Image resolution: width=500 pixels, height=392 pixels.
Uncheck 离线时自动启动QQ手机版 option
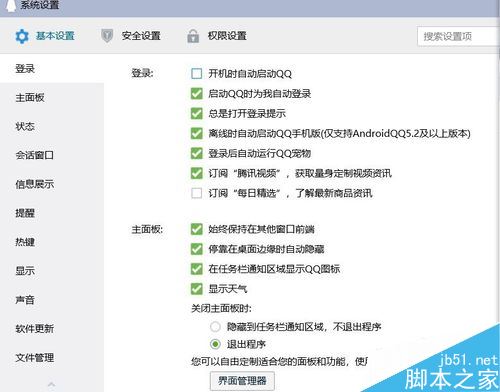point(197,133)
